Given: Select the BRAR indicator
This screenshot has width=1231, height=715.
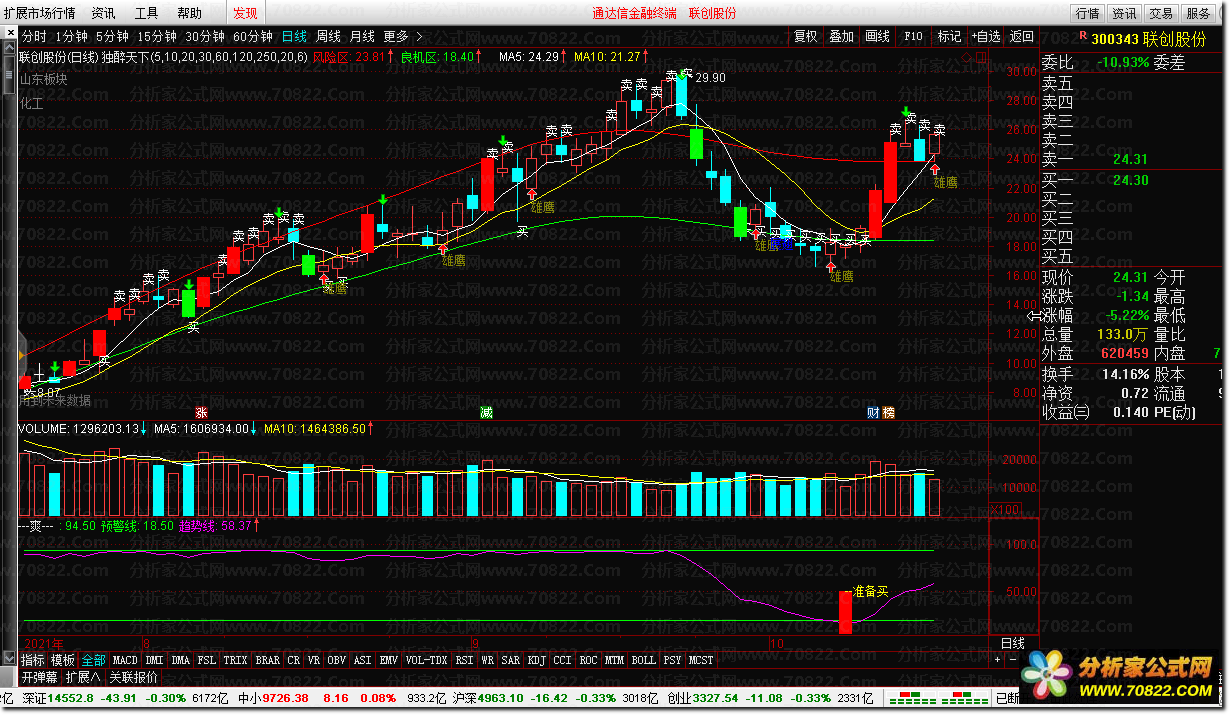Looking at the screenshot, I should pos(268,660).
